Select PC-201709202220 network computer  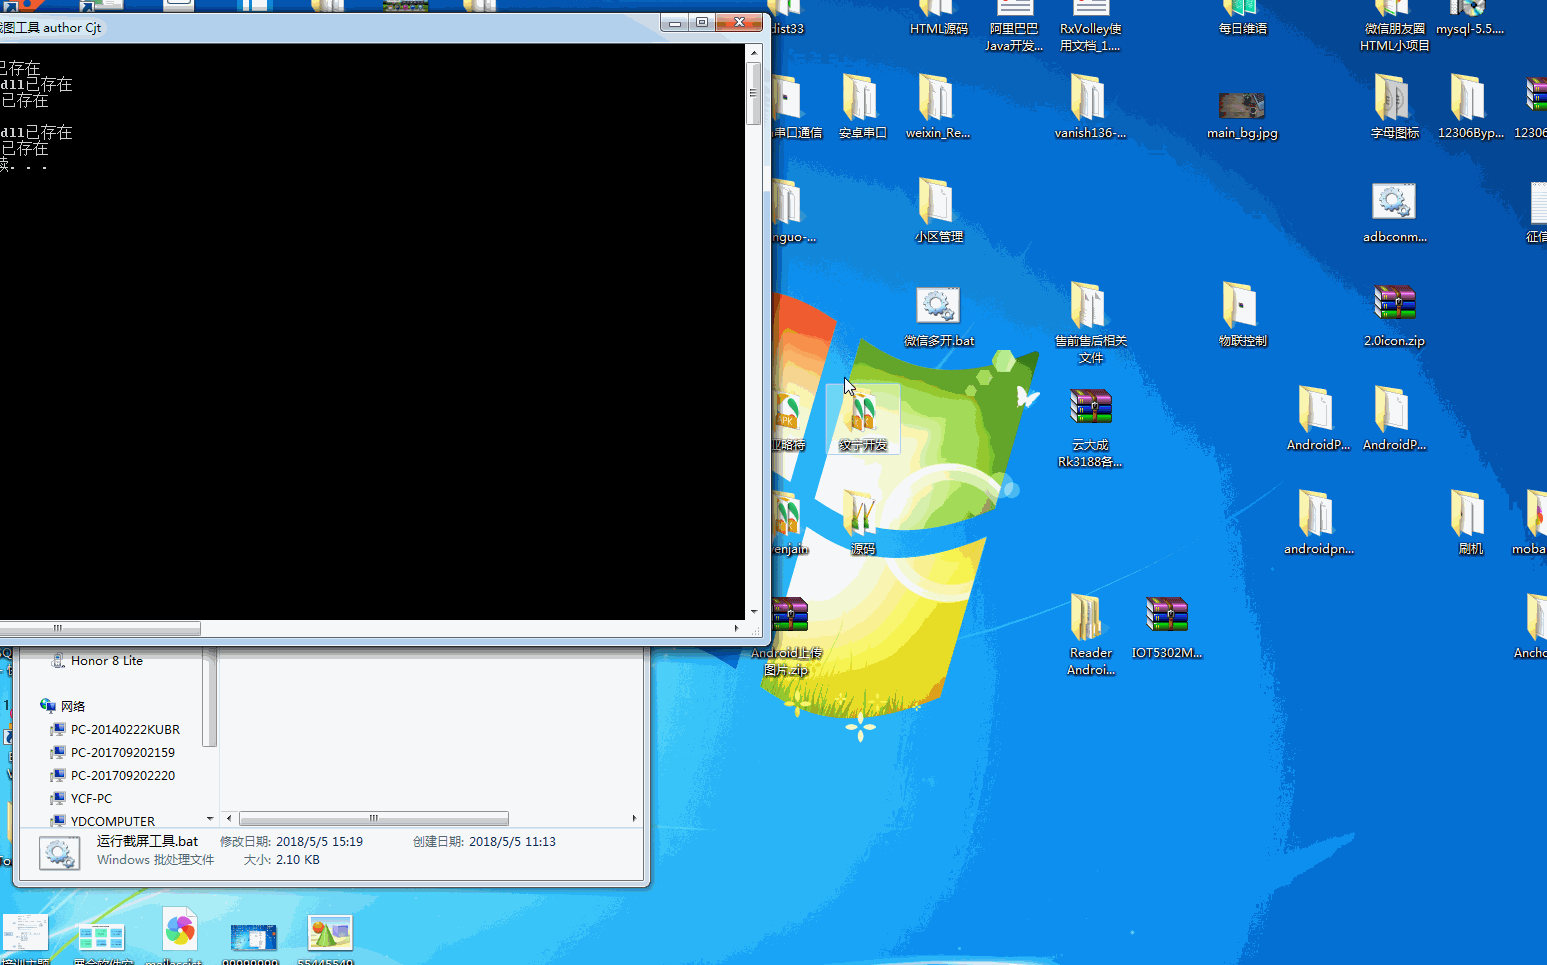pos(122,776)
